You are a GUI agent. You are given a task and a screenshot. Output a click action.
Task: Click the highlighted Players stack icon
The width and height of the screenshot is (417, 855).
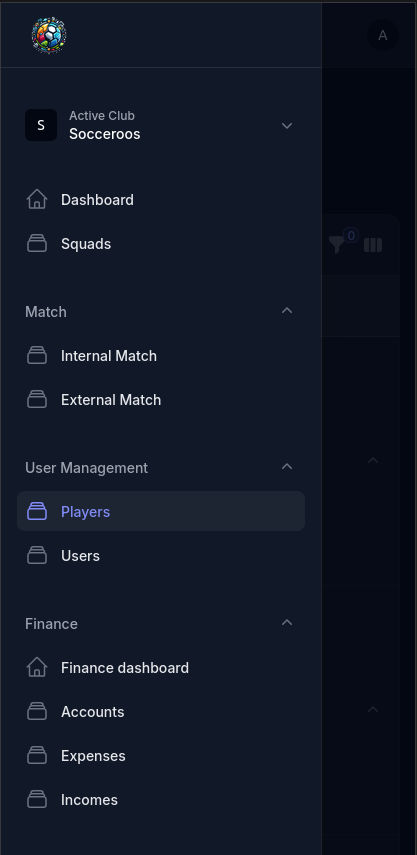[37, 511]
